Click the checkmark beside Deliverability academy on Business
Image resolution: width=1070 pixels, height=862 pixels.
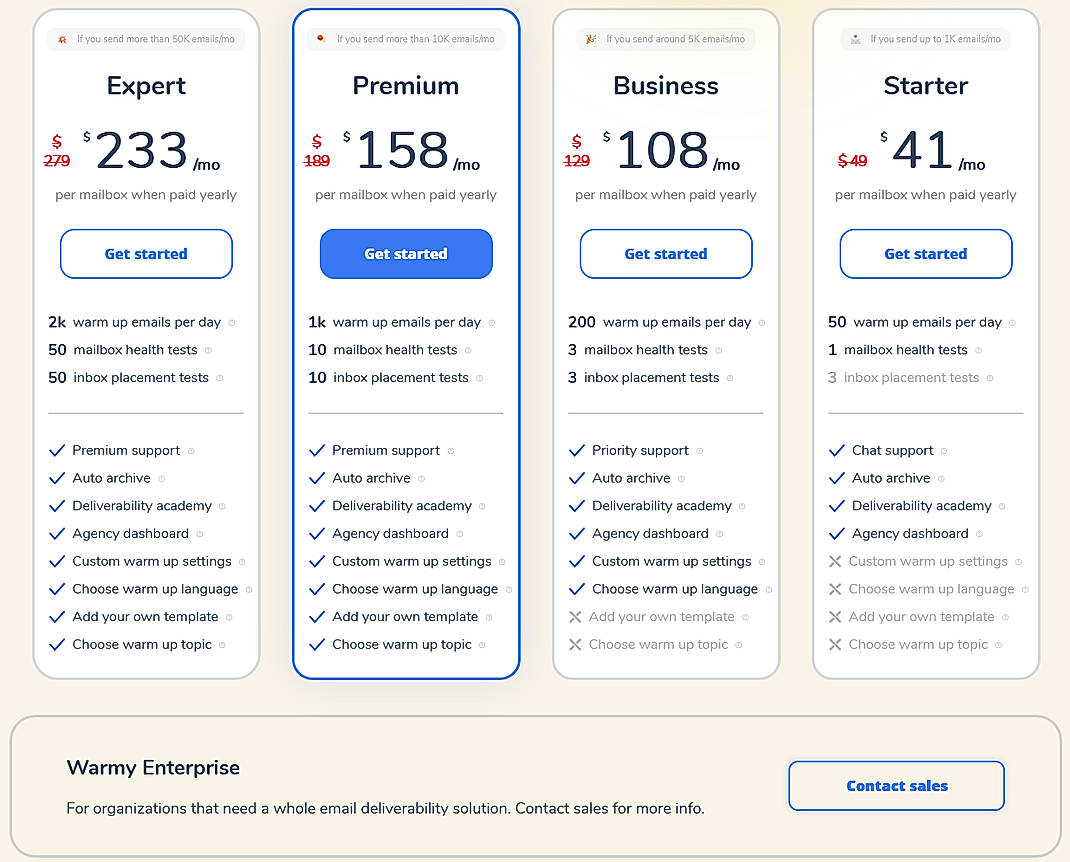click(577, 505)
